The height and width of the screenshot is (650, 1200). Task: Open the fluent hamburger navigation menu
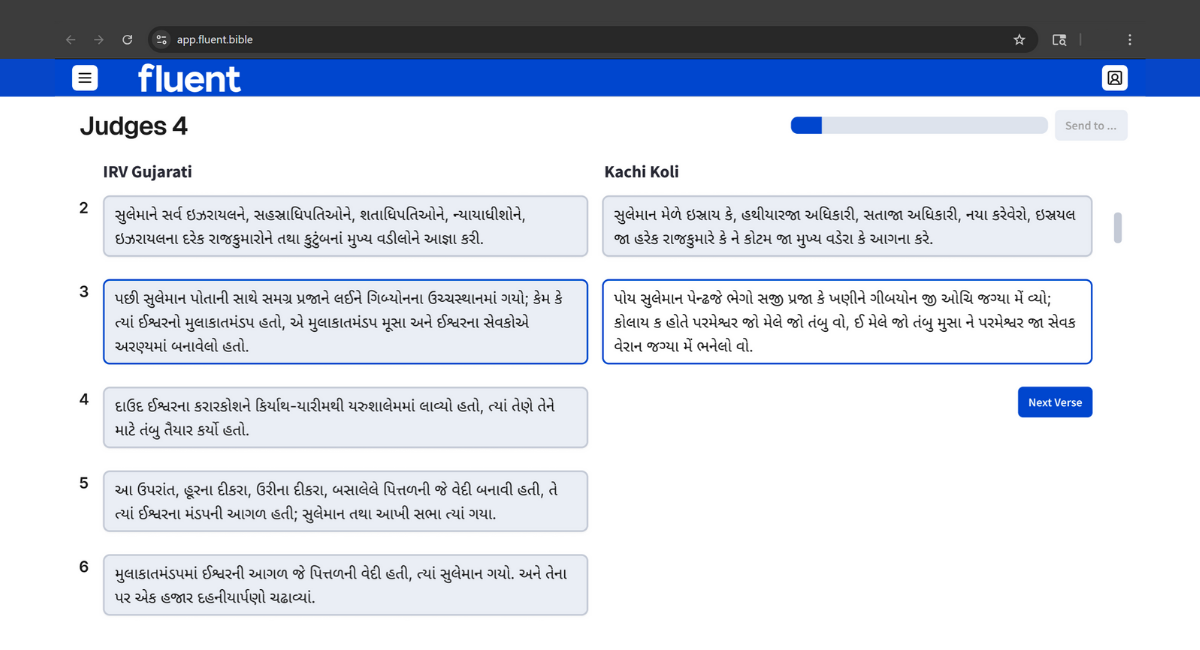coord(85,78)
